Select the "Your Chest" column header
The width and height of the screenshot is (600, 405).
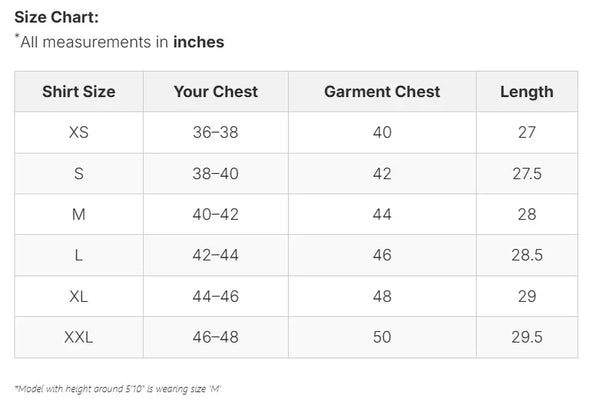click(215, 91)
